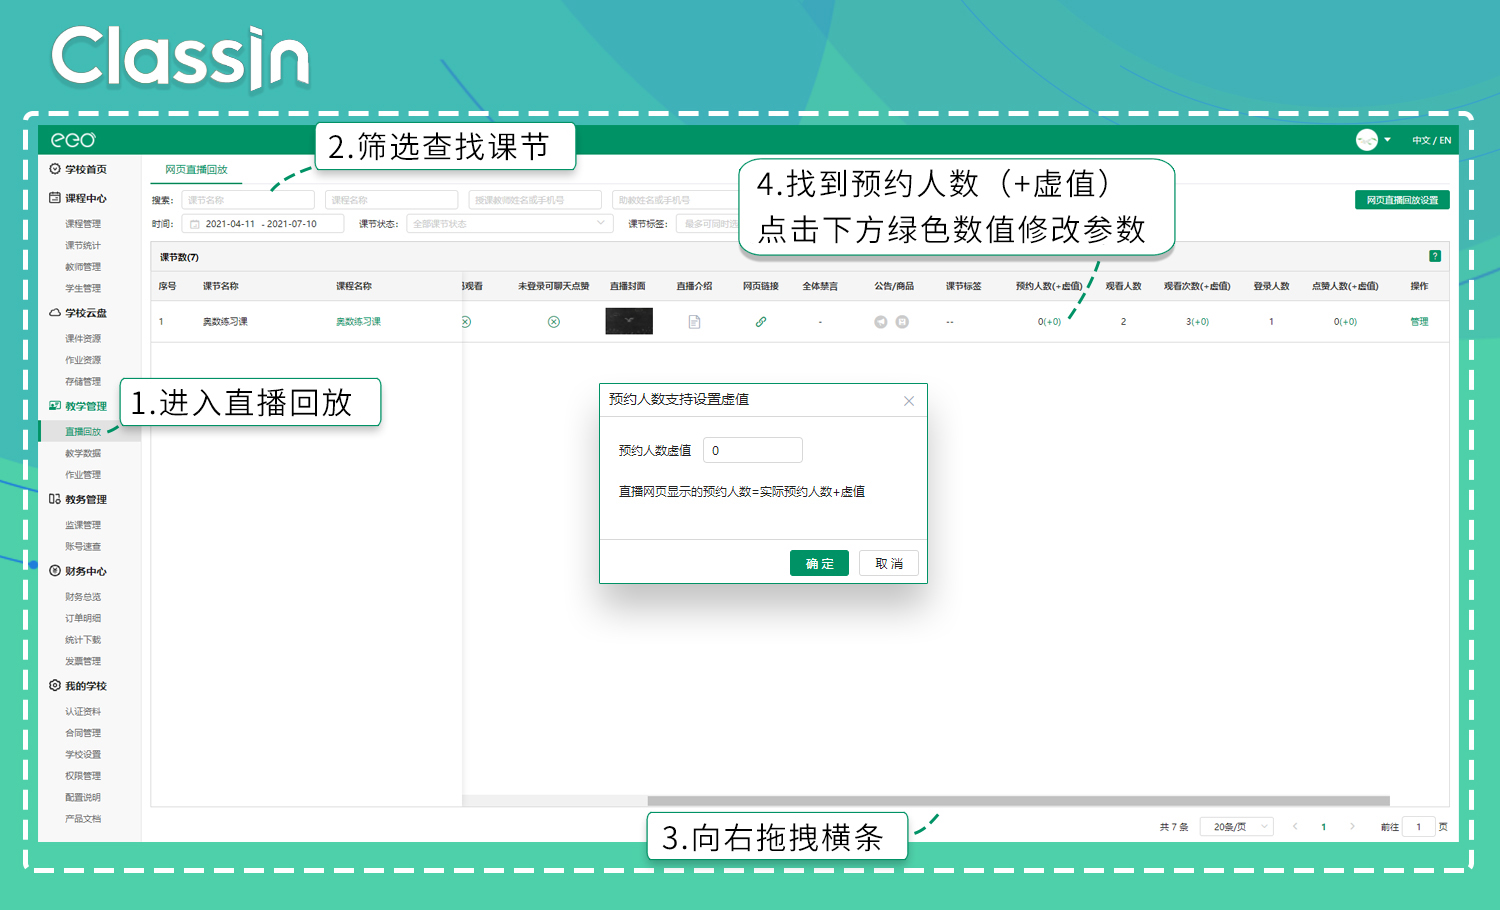This screenshot has width=1500, height=910.
Task: Copy the 网页链接 link icon
Action: (761, 322)
